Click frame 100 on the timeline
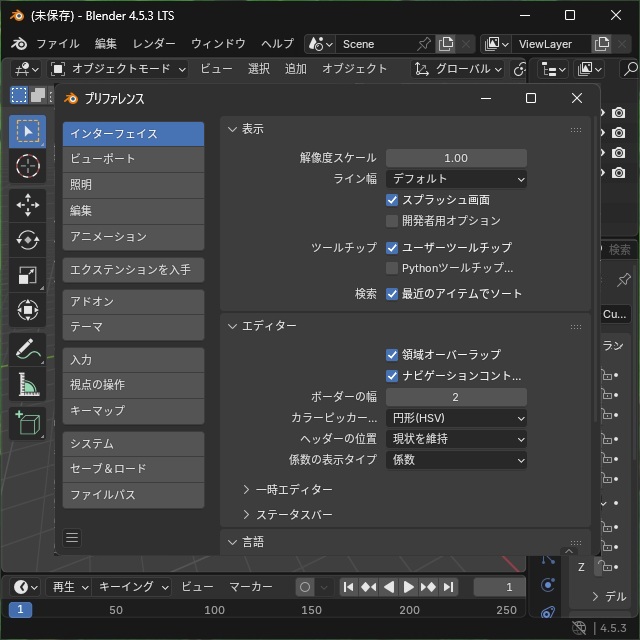 pyautogui.click(x=214, y=610)
